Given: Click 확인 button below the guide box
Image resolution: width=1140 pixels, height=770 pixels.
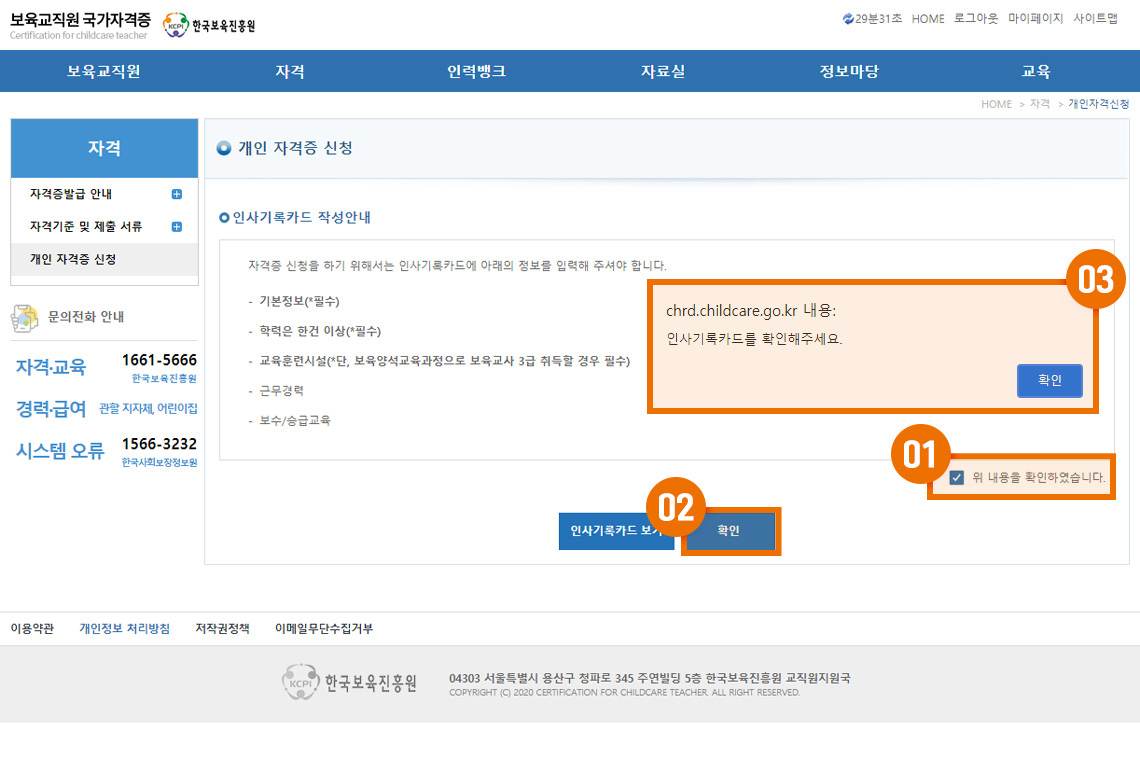Looking at the screenshot, I should (730, 531).
